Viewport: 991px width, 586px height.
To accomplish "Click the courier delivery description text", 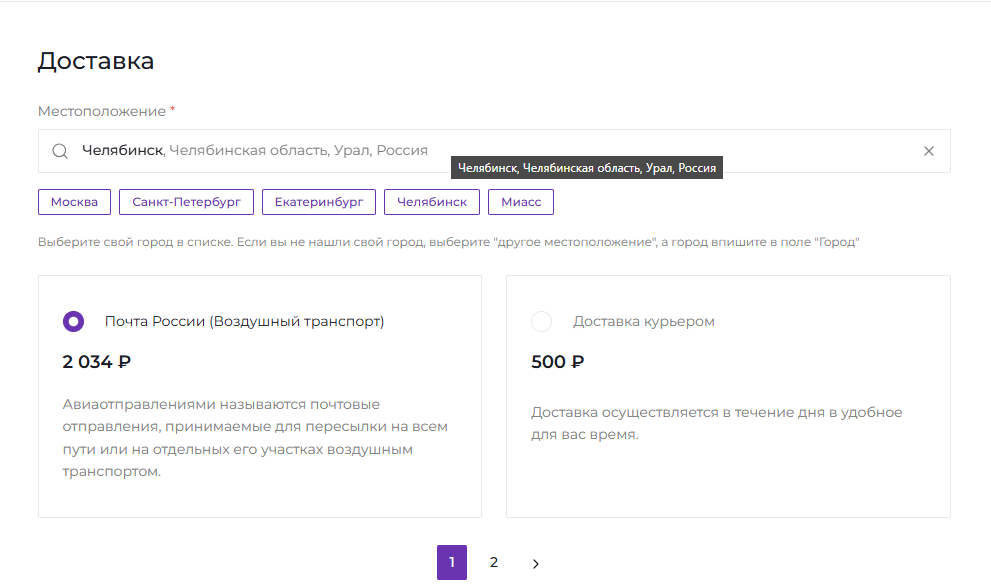I will click(x=716, y=423).
